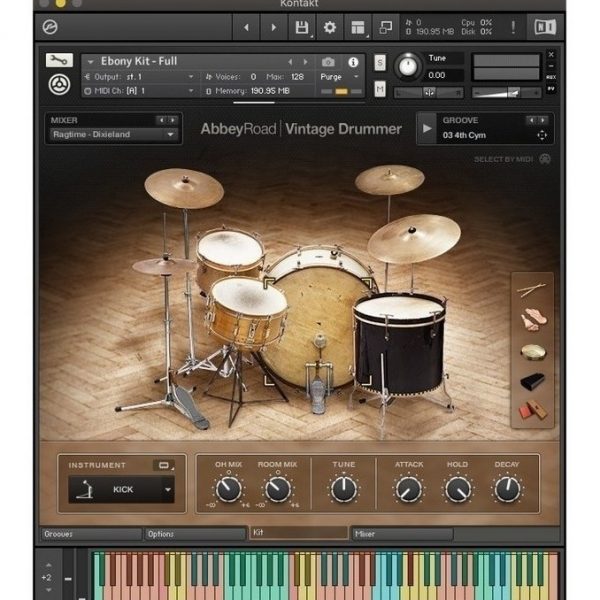Open the save floppy disk menu
600x600 pixels.
click(302, 27)
